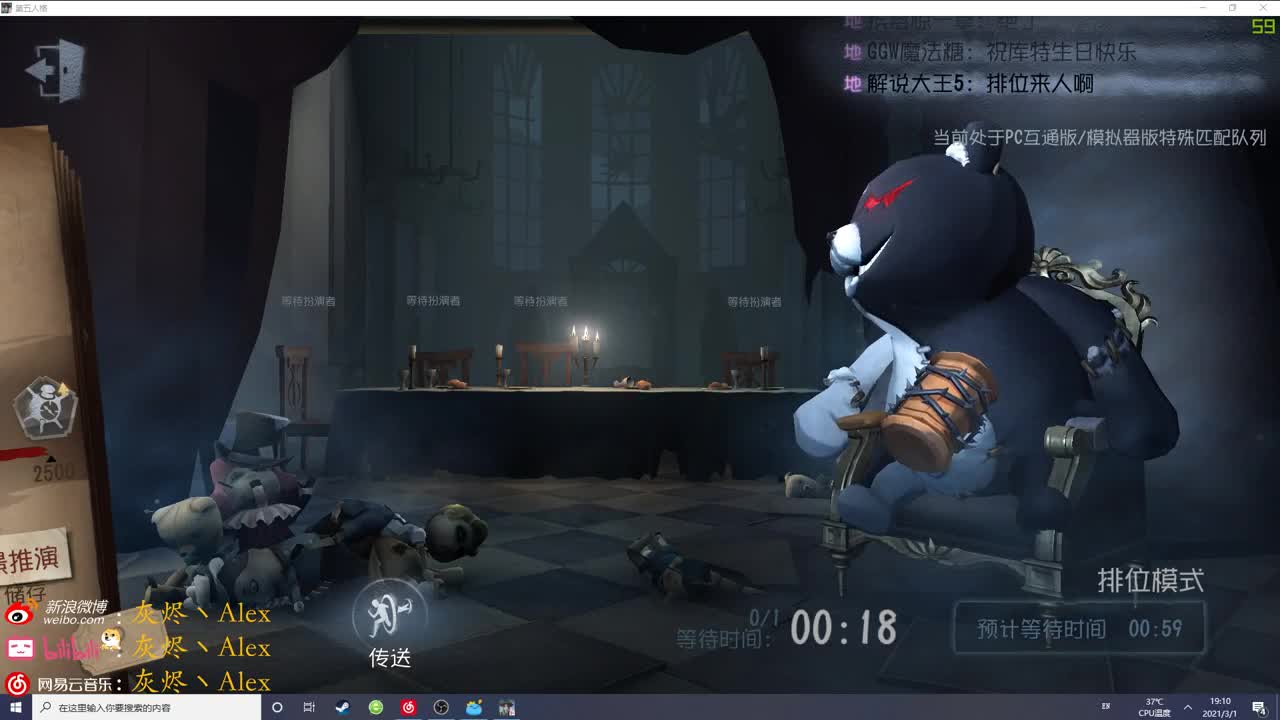Open NetEase Cloud Music from the taskbar

click(408, 707)
